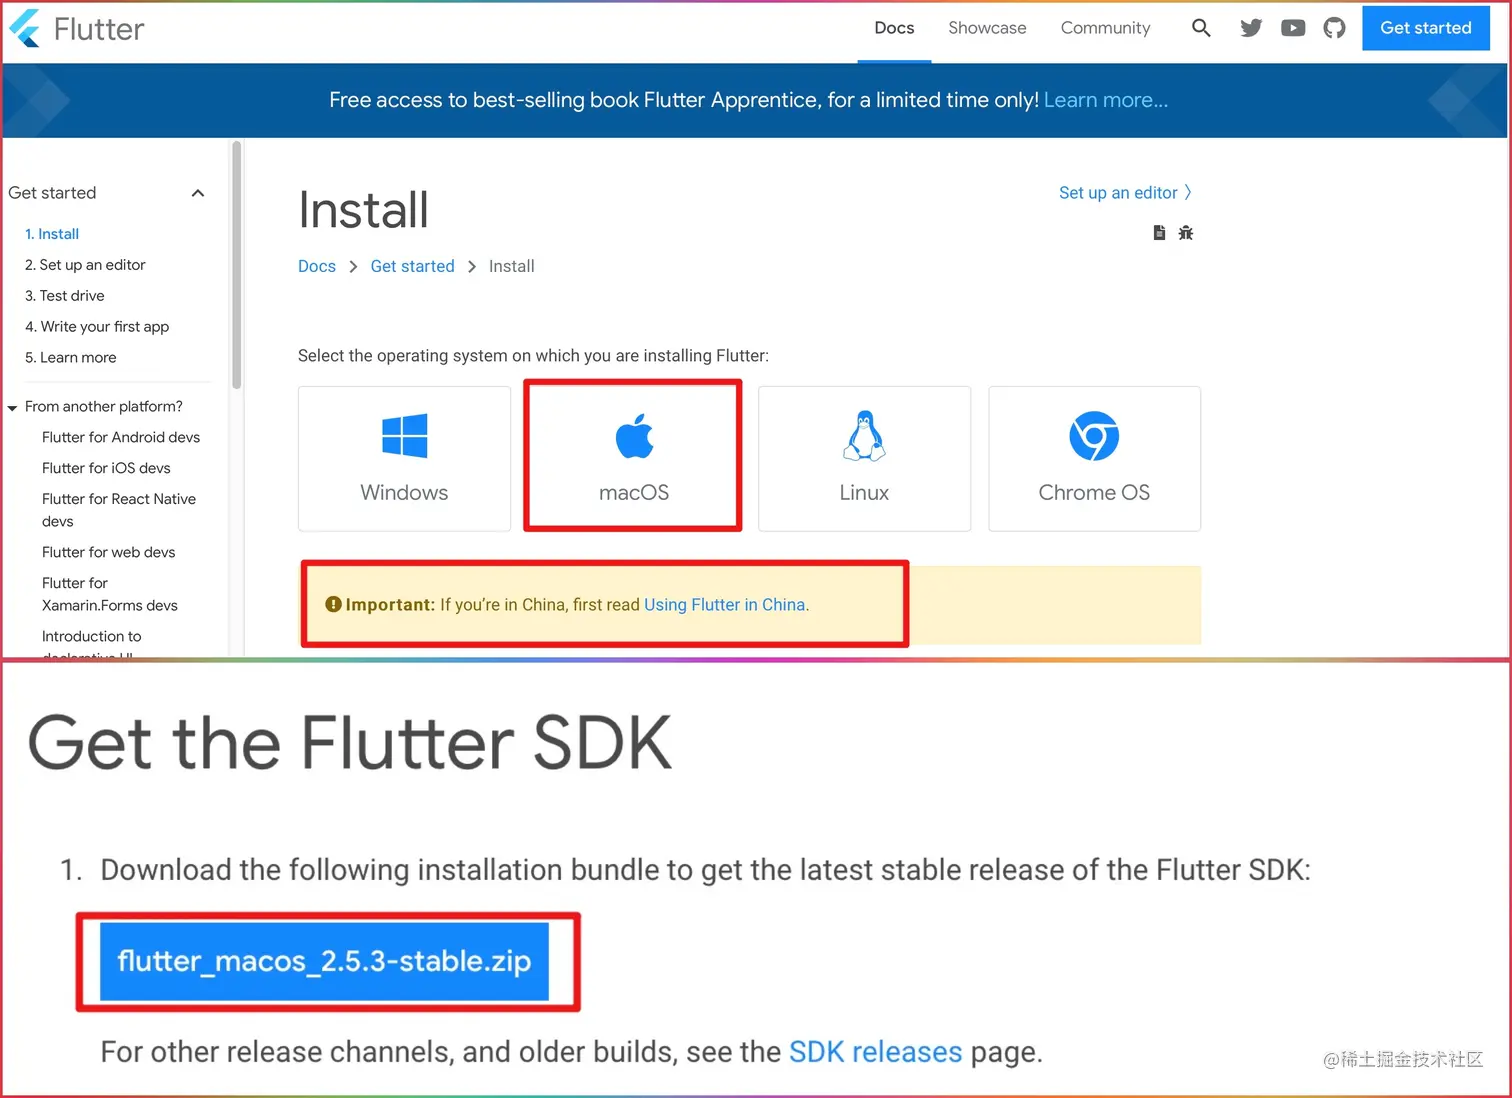This screenshot has width=1512, height=1098.
Task: Download flutter_macos_2.5.3-stable.zip
Action: pyautogui.click(x=324, y=961)
